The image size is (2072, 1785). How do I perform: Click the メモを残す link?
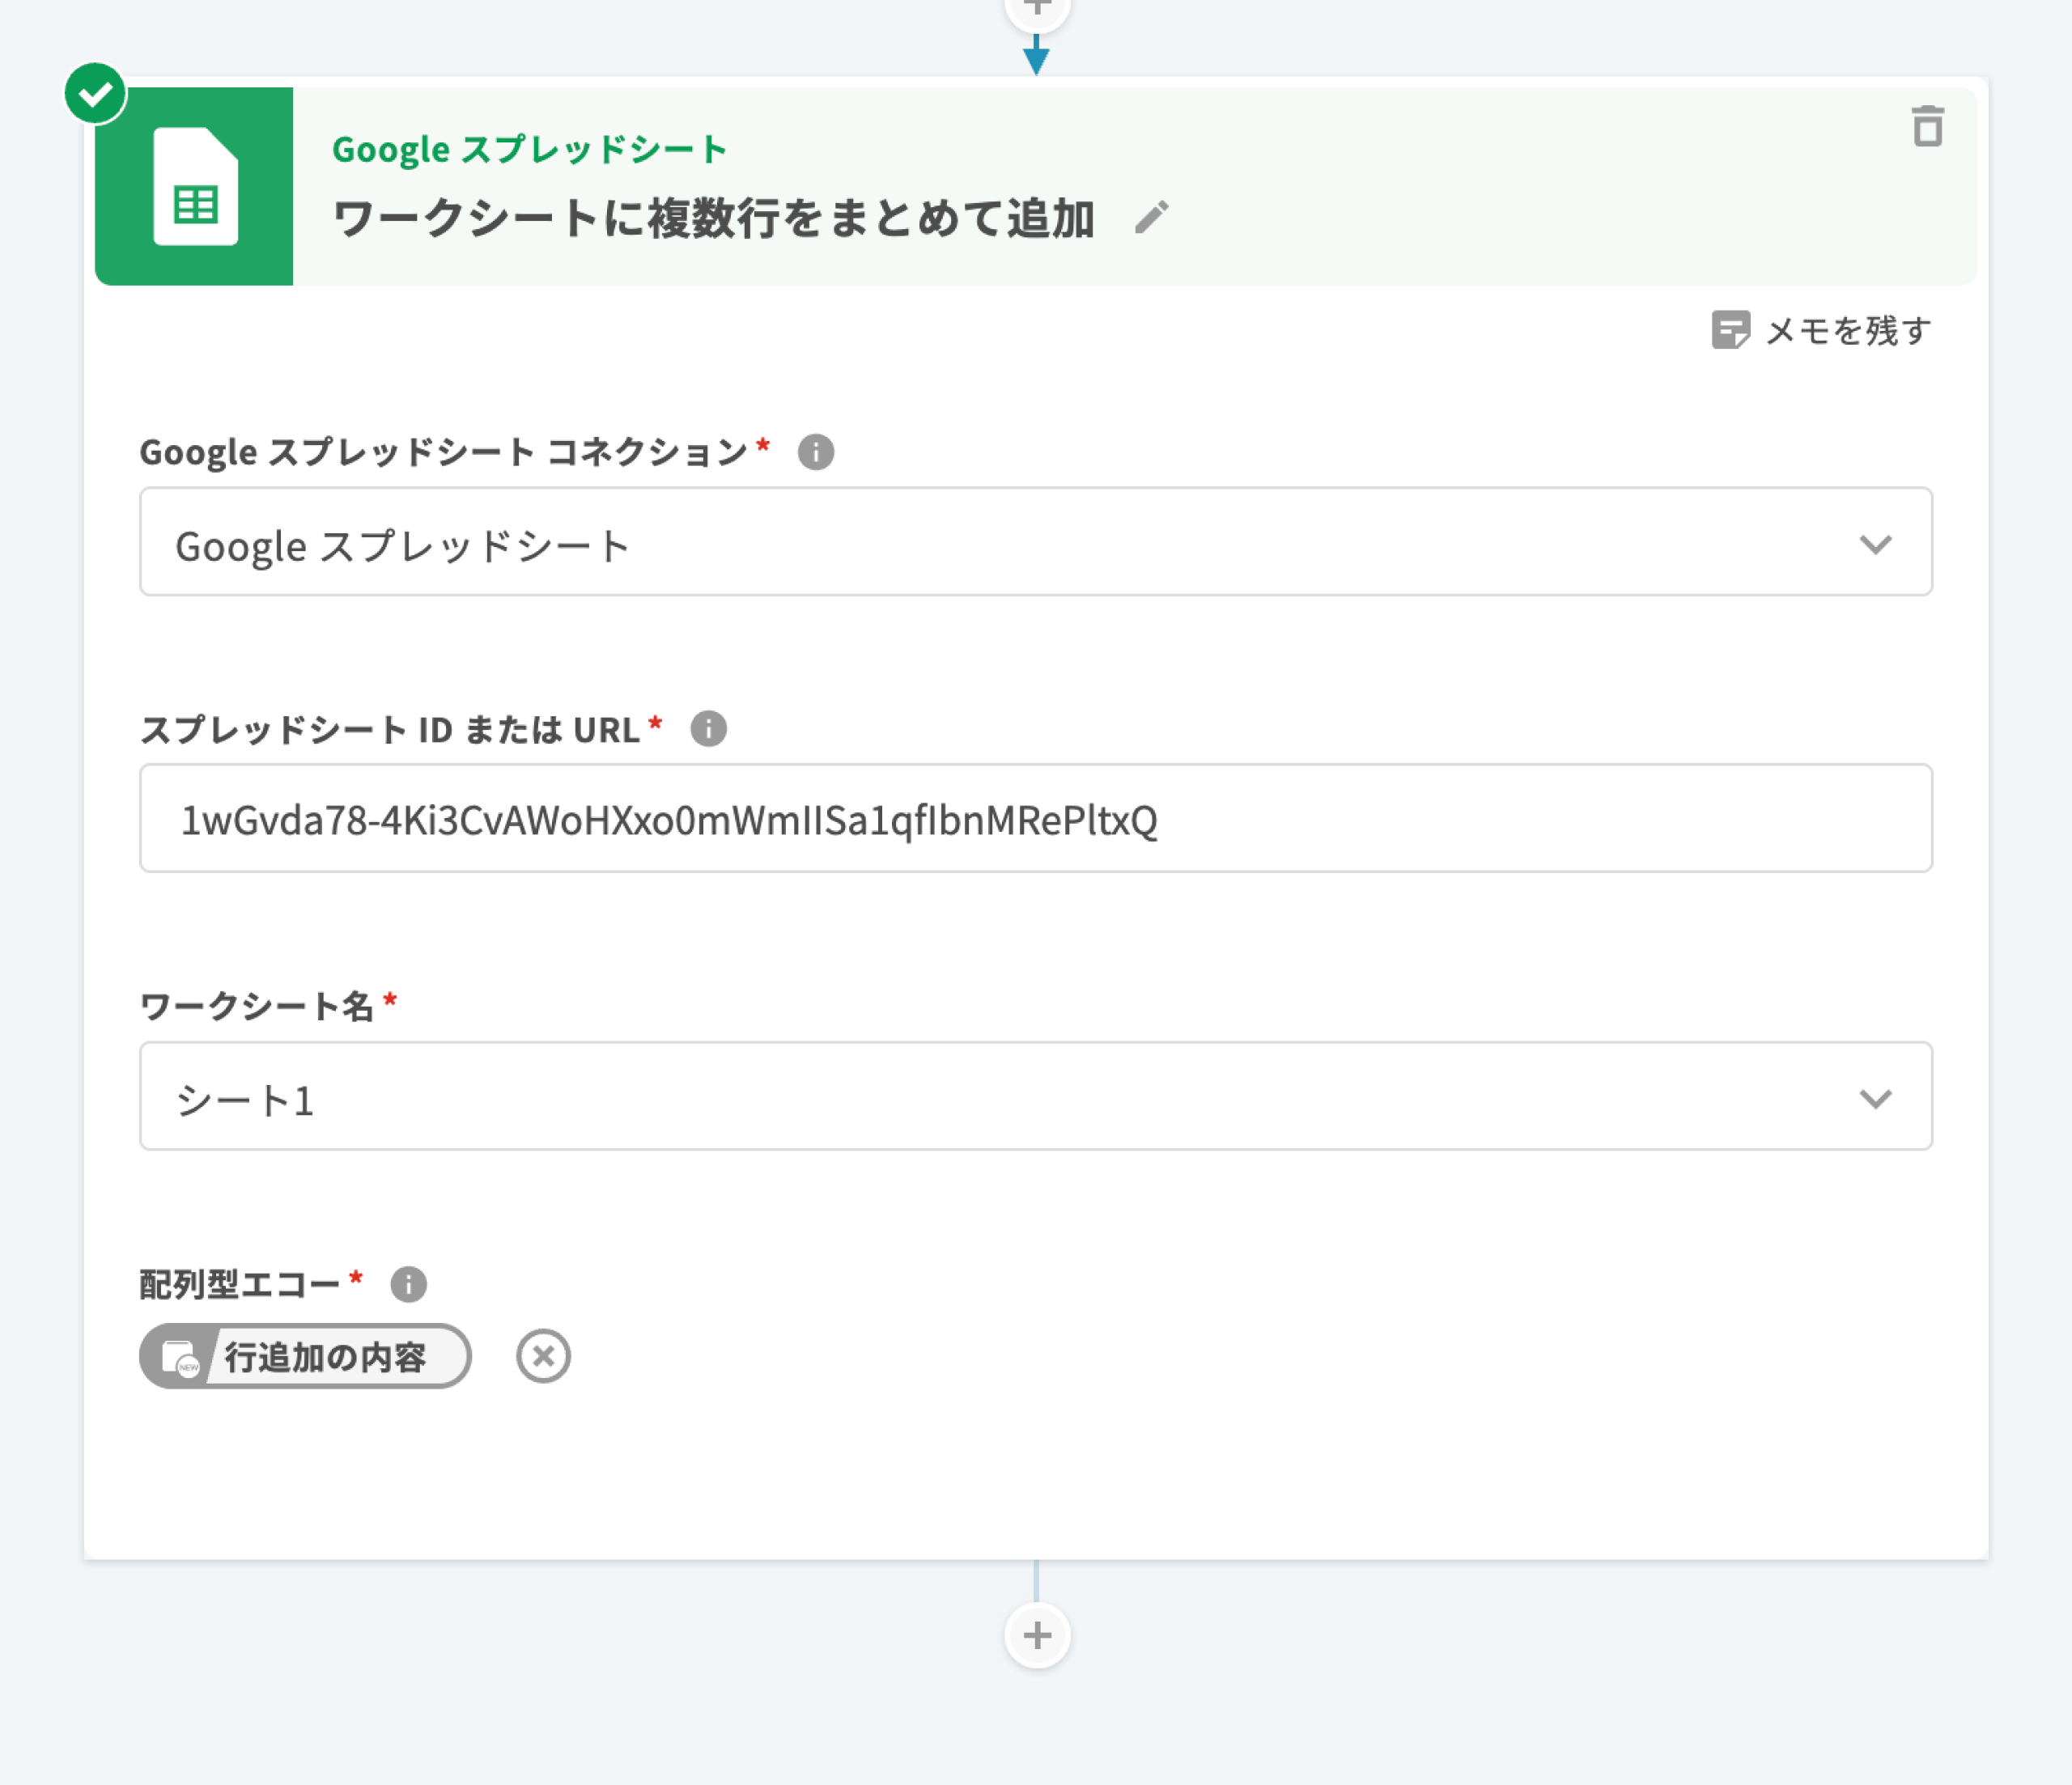click(x=1847, y=330)
